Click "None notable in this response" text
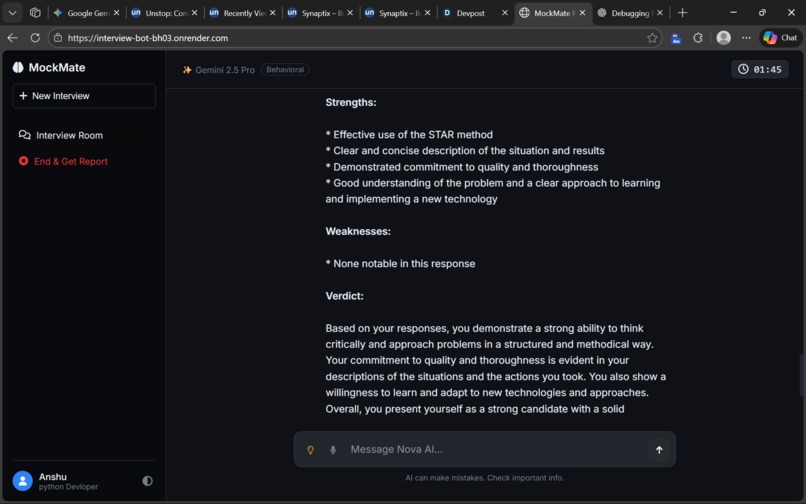Screen dimensions: 806x504 pos(404,264)
